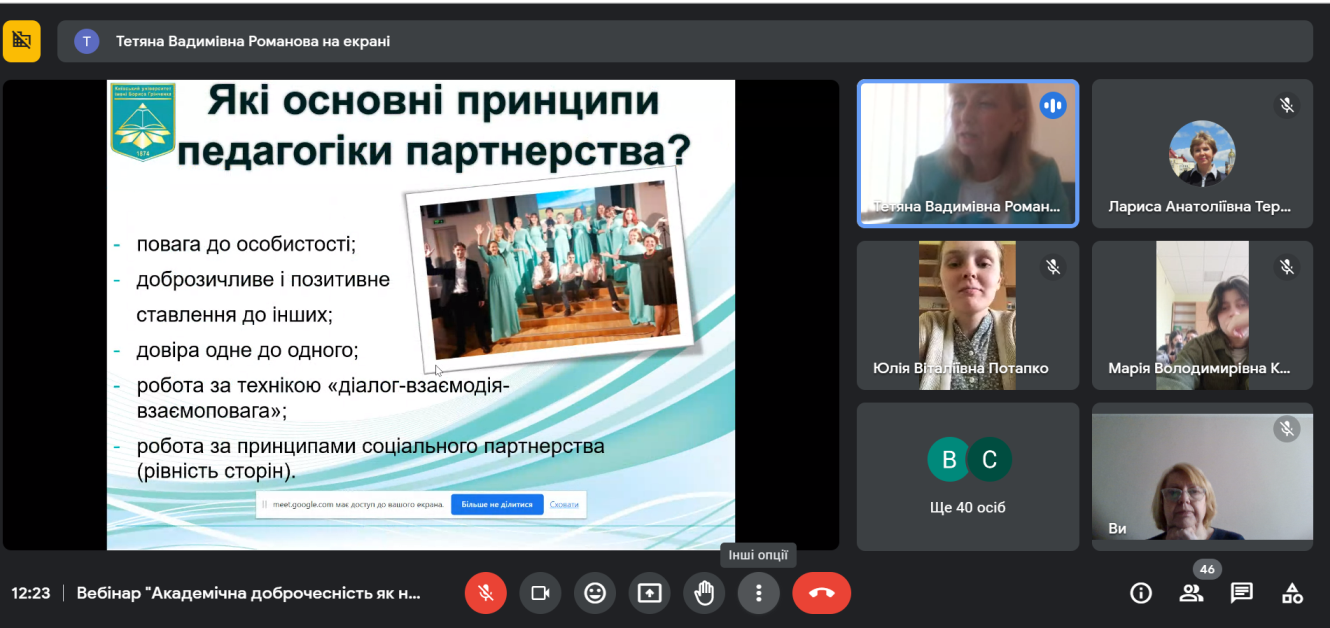1330x628 pixels.
Task: Click the 'Сховати' link
Action: [x=564, y=504]
